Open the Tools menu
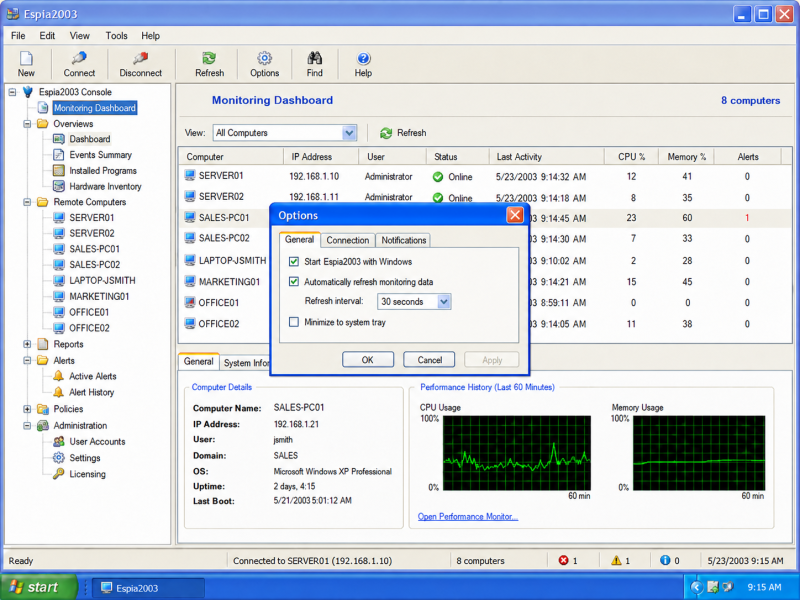 116,36
